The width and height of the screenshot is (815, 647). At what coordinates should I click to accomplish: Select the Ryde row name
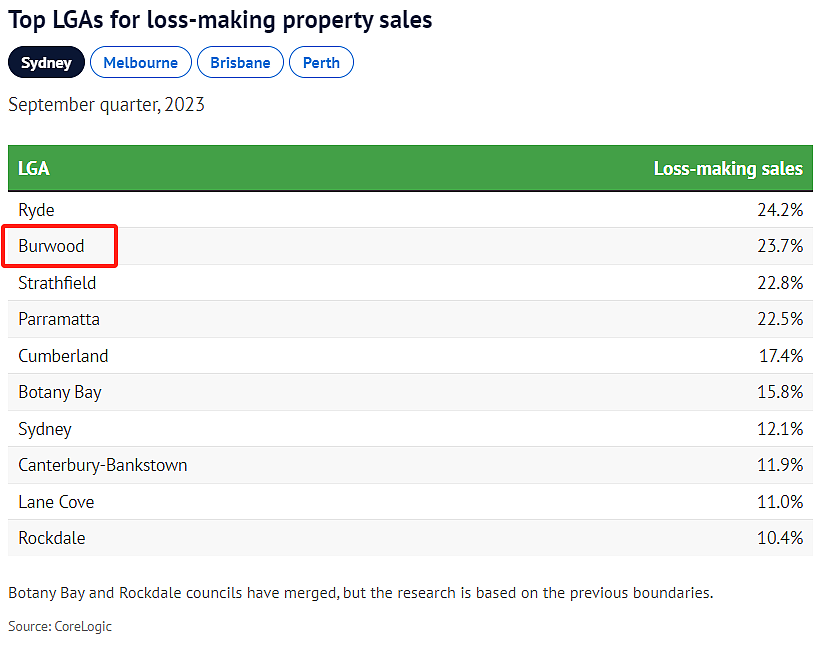click(x=36, y=210)
